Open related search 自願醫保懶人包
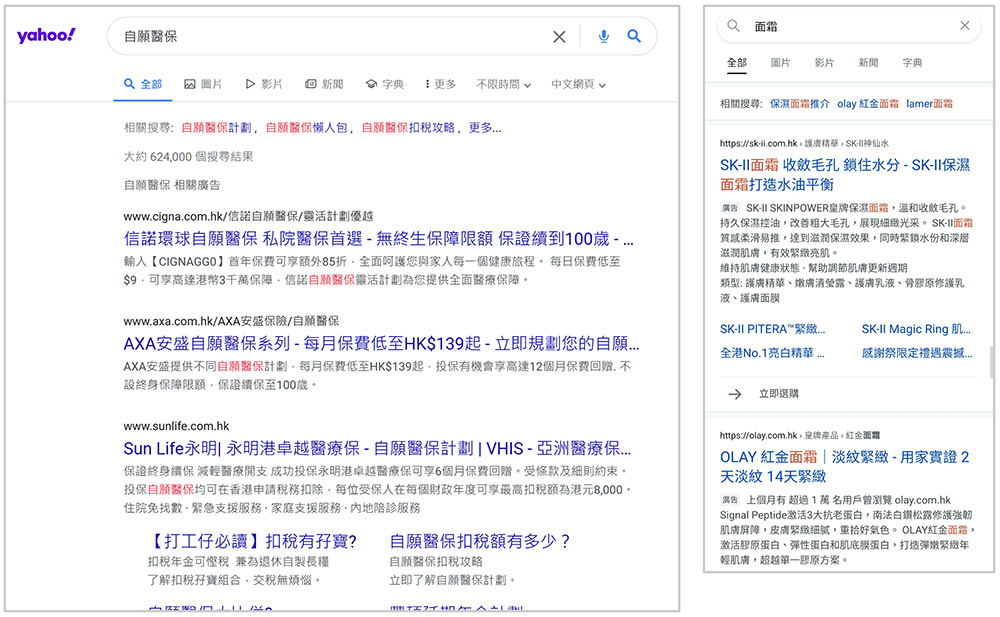 click(x=306, y=128)
